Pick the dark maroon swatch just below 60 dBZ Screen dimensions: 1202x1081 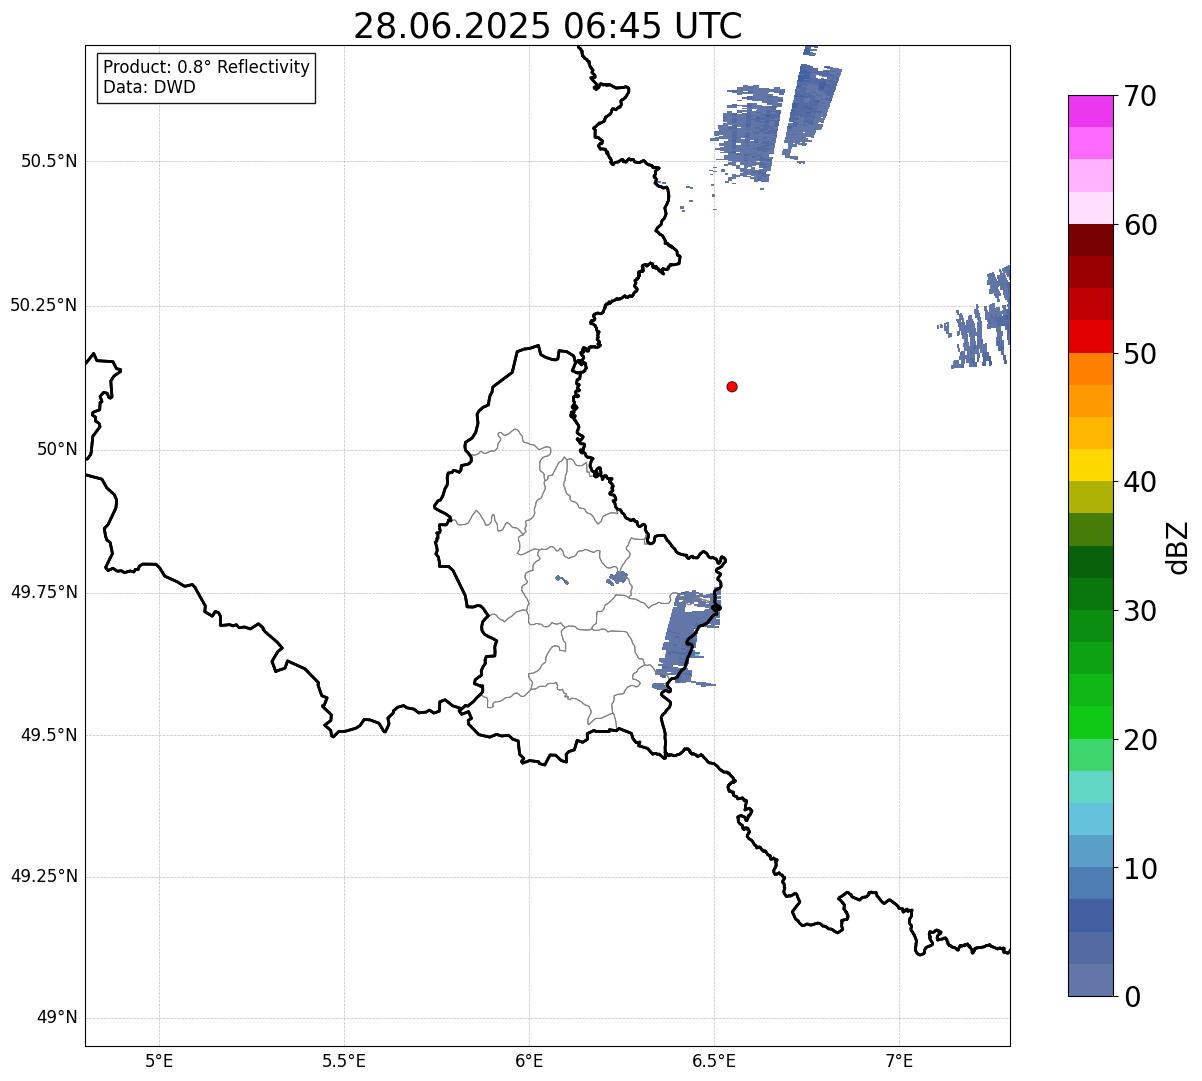(1091, 241)
